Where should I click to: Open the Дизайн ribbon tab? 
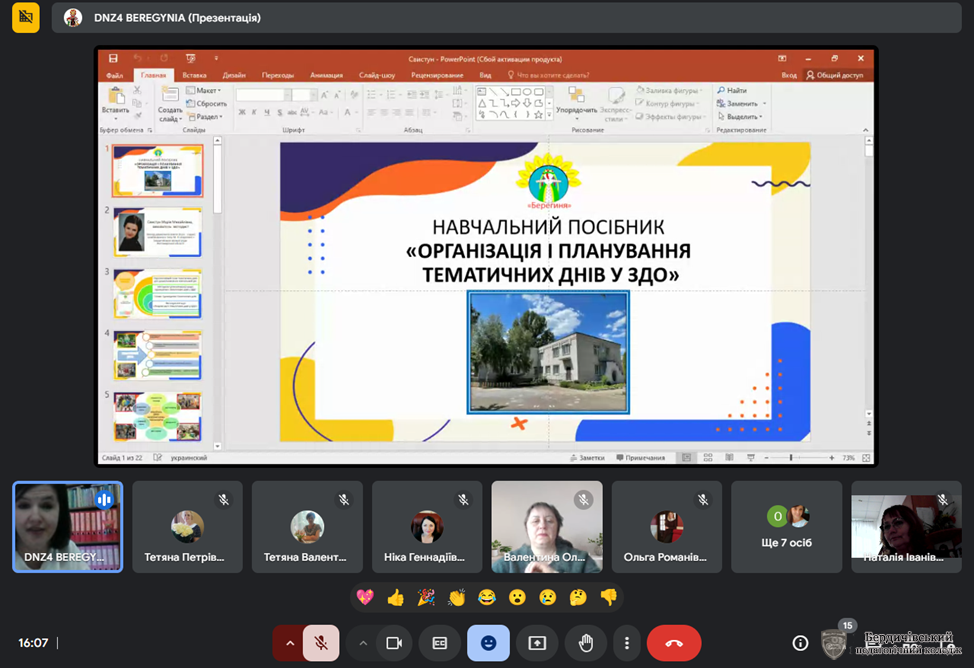[234, 75]
